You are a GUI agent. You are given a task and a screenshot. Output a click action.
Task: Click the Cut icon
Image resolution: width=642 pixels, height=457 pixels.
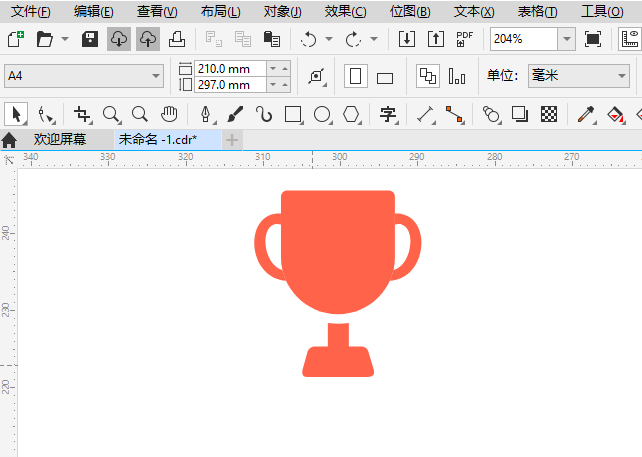click(x=214, y=39)
